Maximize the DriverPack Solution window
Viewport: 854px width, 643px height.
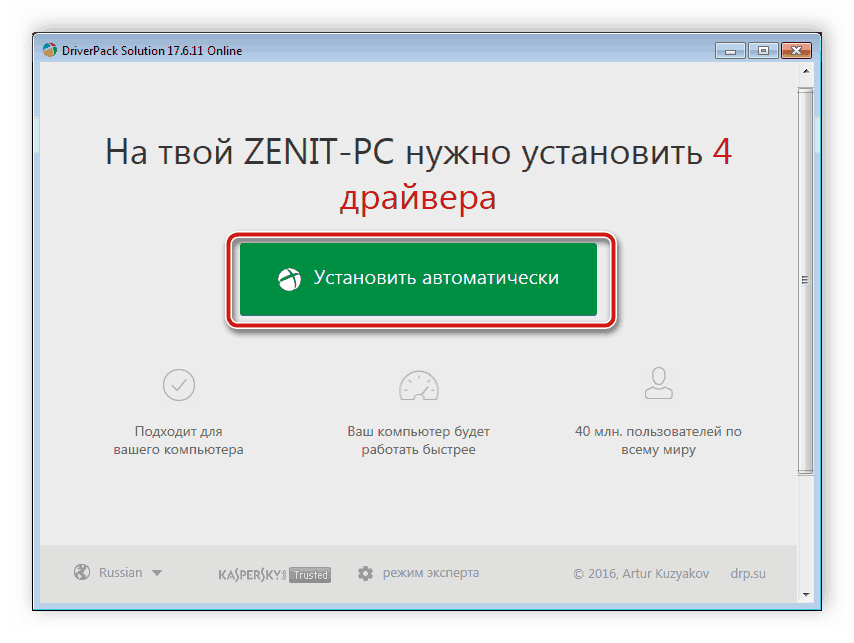pos(763,51)
